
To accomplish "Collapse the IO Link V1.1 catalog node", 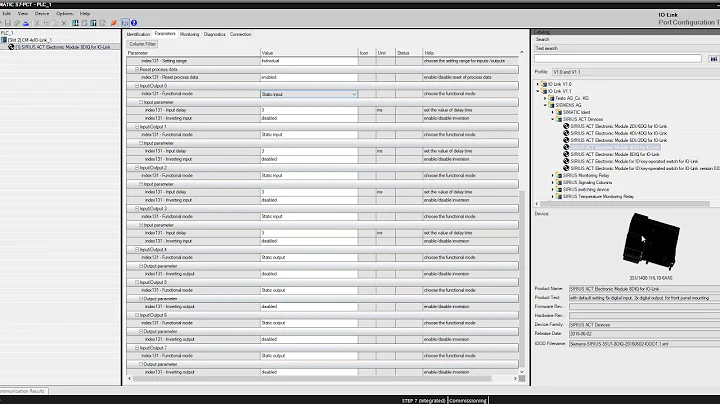I will (538, 91).
